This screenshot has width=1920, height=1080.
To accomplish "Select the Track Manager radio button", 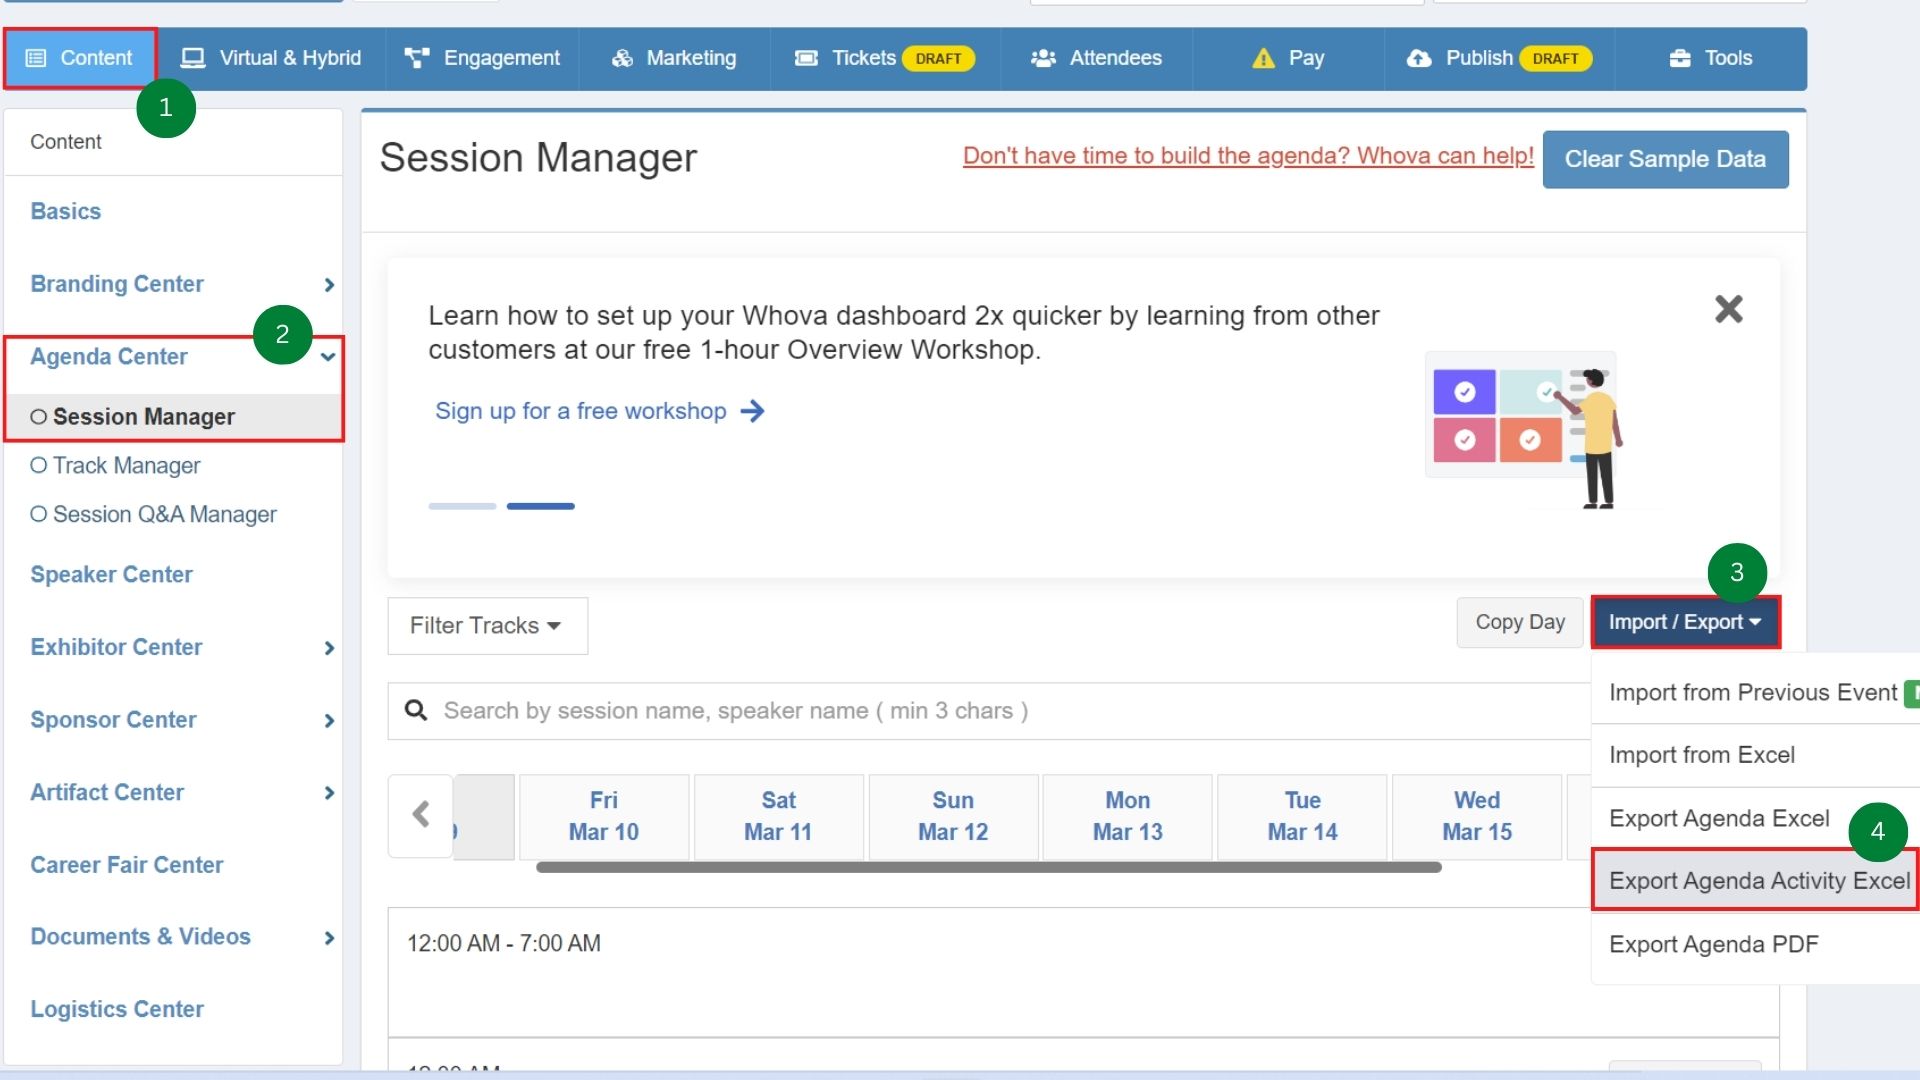I will pos(39,465).
